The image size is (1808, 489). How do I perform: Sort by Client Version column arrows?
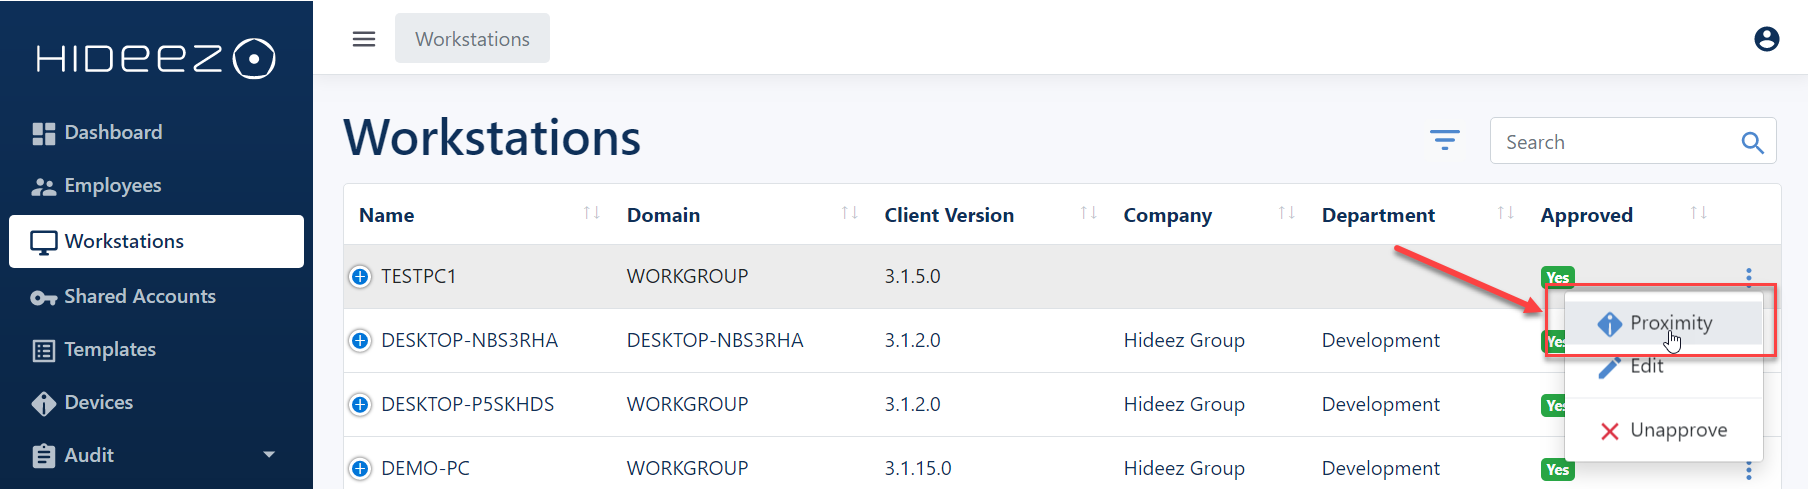[1089, 213]
